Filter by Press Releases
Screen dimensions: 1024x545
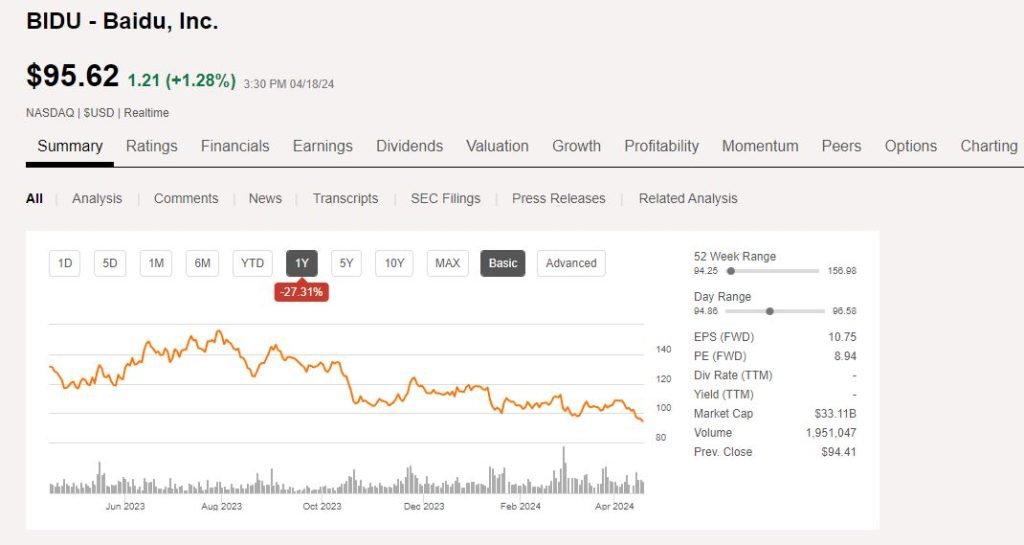pos(559,198)
